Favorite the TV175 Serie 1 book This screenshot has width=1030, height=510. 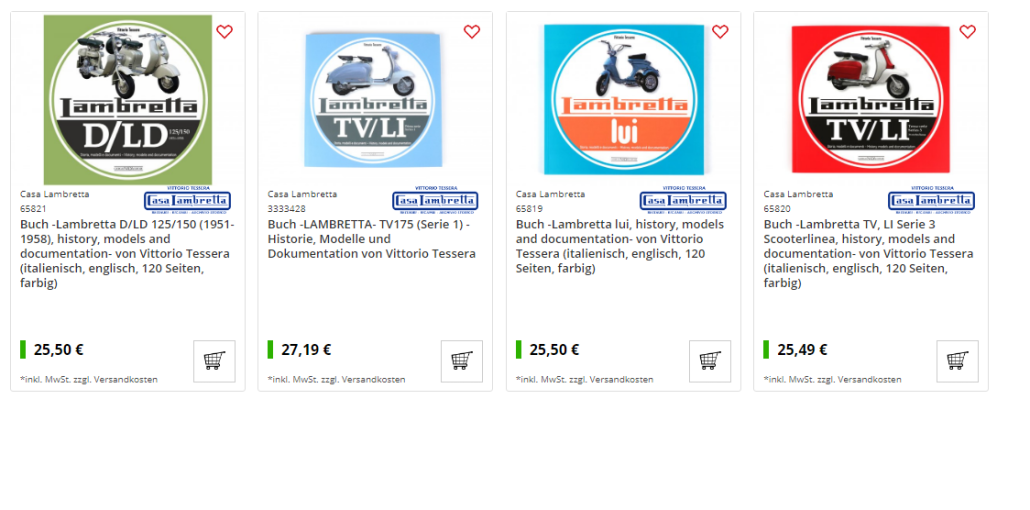472,32
